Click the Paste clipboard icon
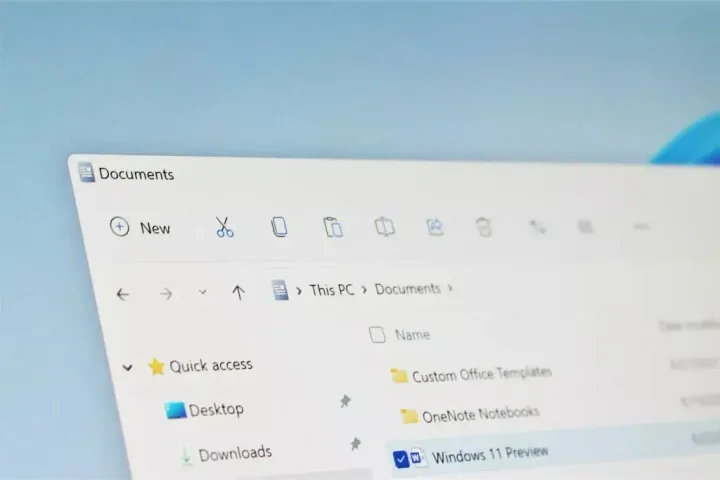 333,228
